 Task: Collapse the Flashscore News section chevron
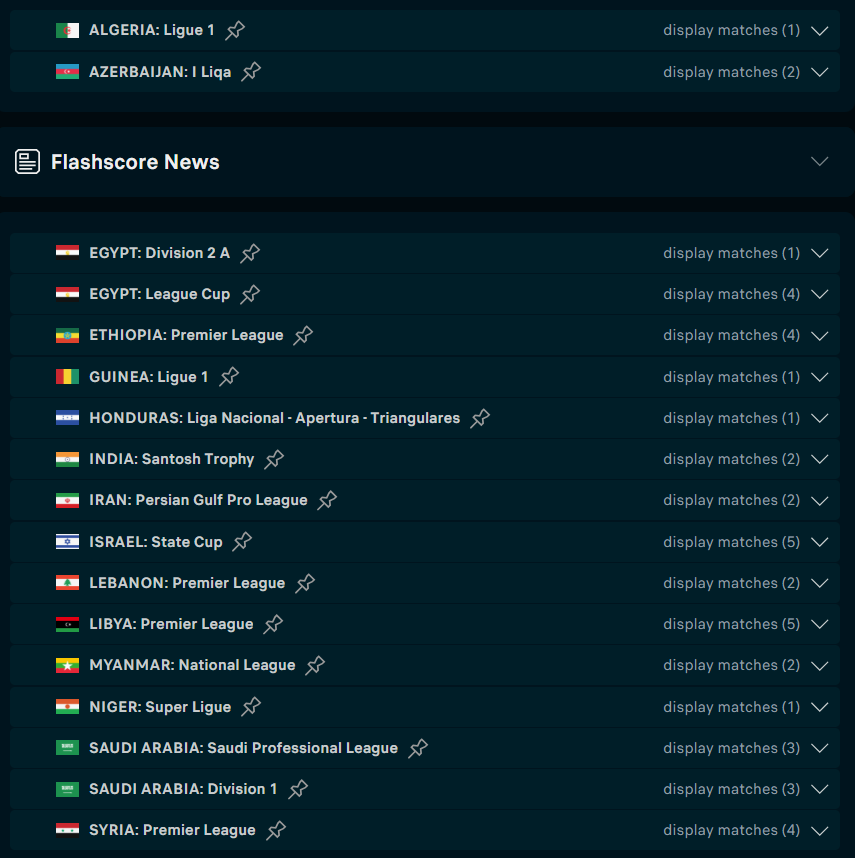point(819,161)
